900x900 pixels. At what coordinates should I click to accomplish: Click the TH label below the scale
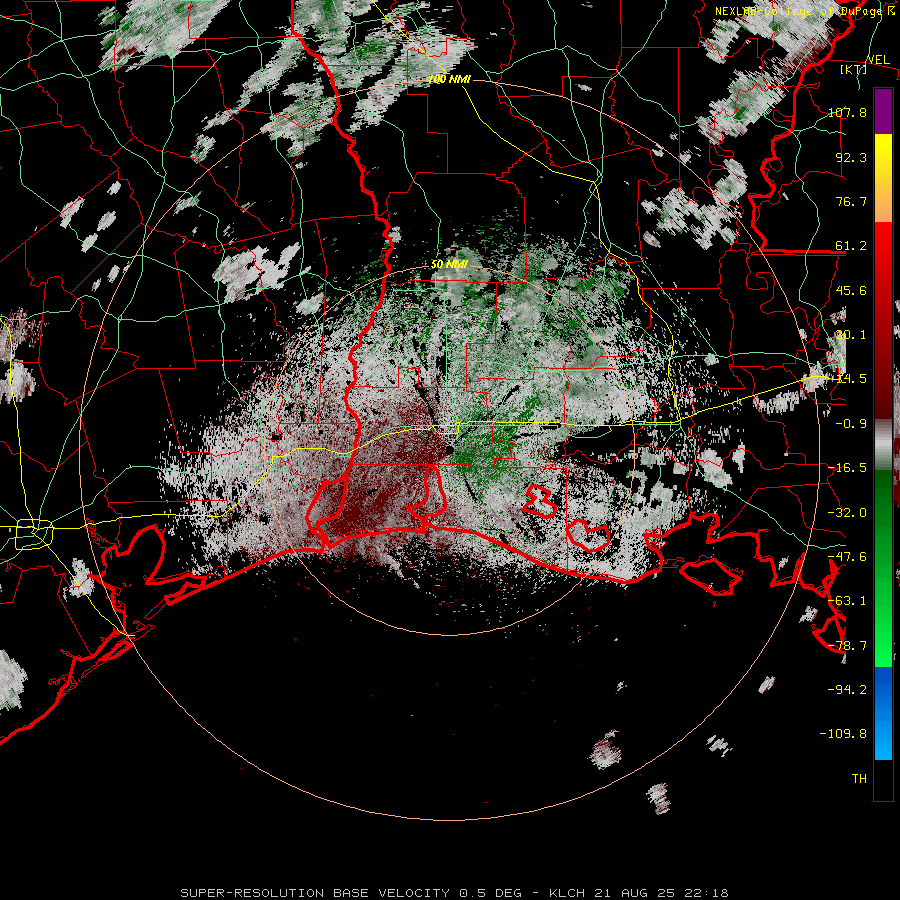859,778
